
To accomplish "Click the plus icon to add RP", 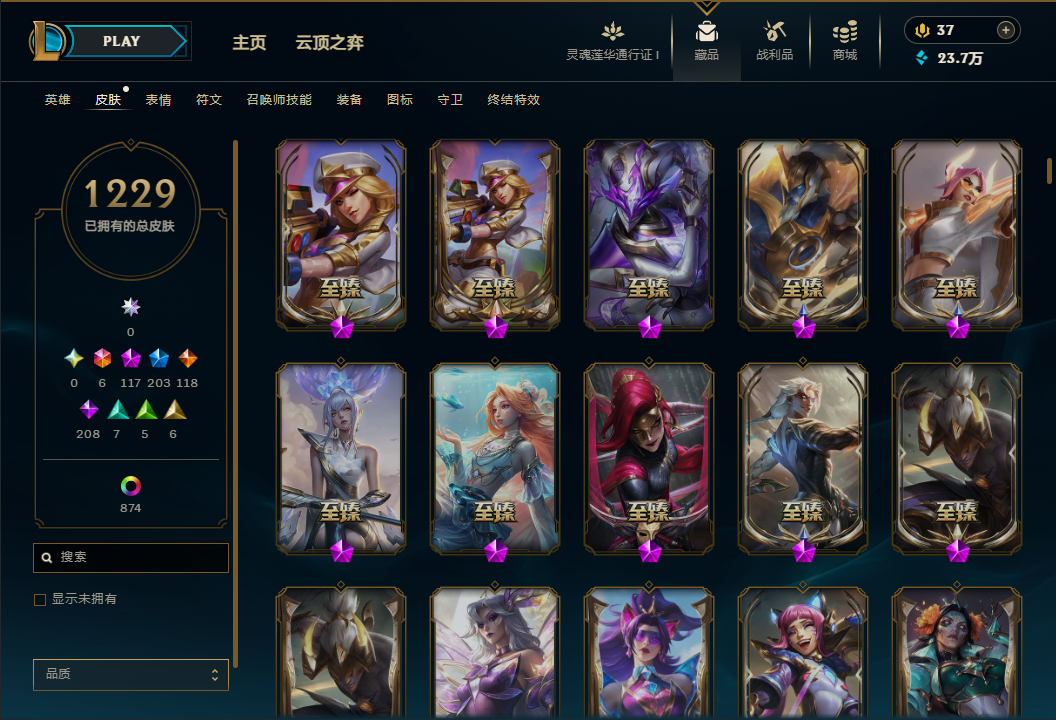I will click(1005, 30).
